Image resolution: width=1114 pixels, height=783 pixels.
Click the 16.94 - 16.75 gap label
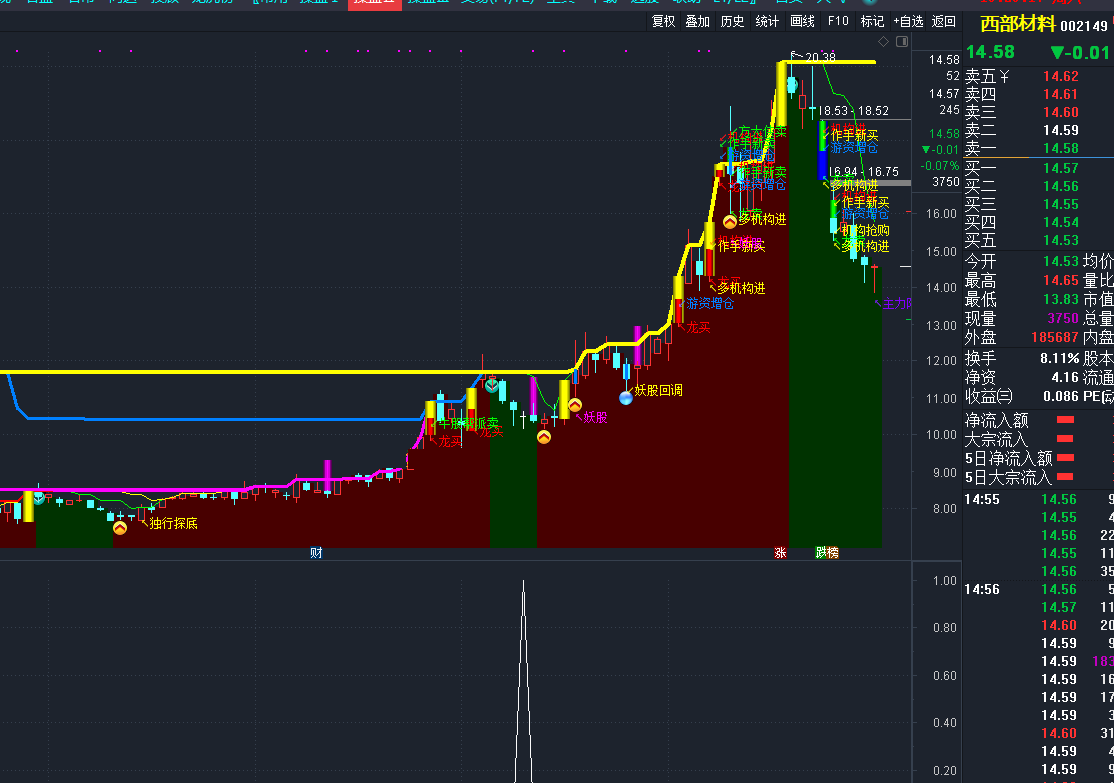point(863,172)
